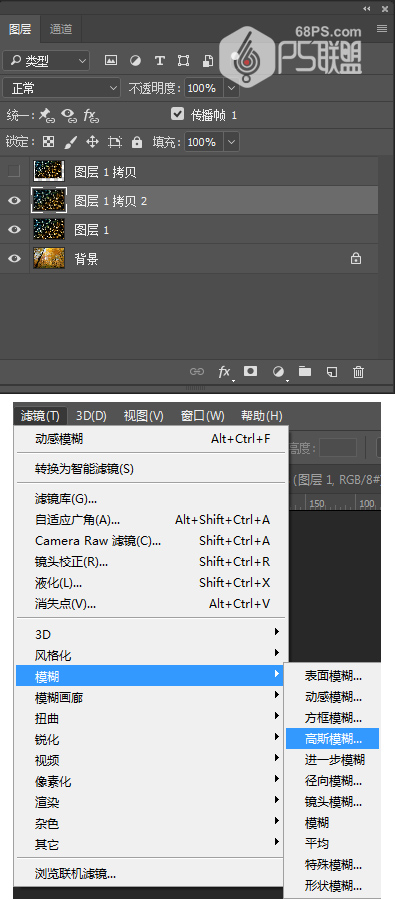Lock layer position

[92, 142]
